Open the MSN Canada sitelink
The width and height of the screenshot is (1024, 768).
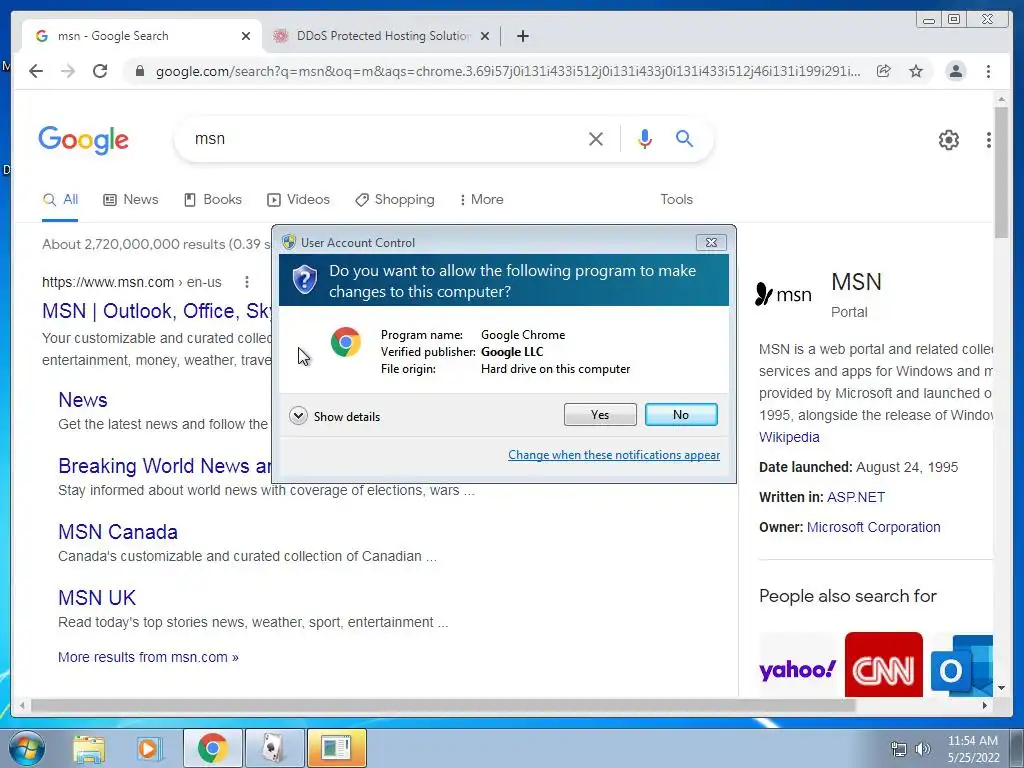click(118, 532)
